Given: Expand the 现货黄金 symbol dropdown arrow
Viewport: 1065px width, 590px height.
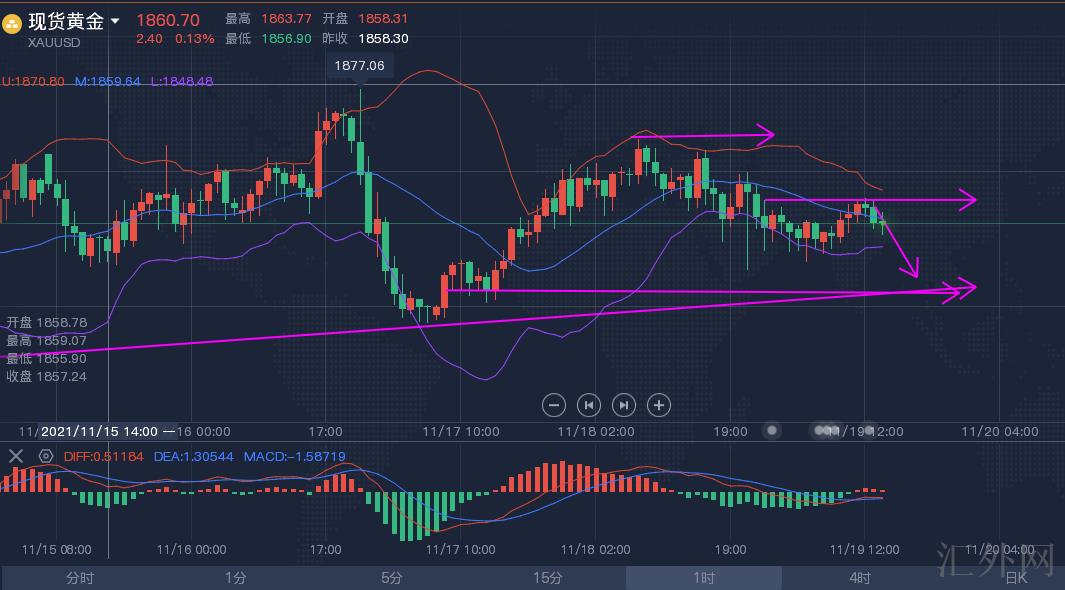Looking at the screenshot, I should (x=115, y=21).
